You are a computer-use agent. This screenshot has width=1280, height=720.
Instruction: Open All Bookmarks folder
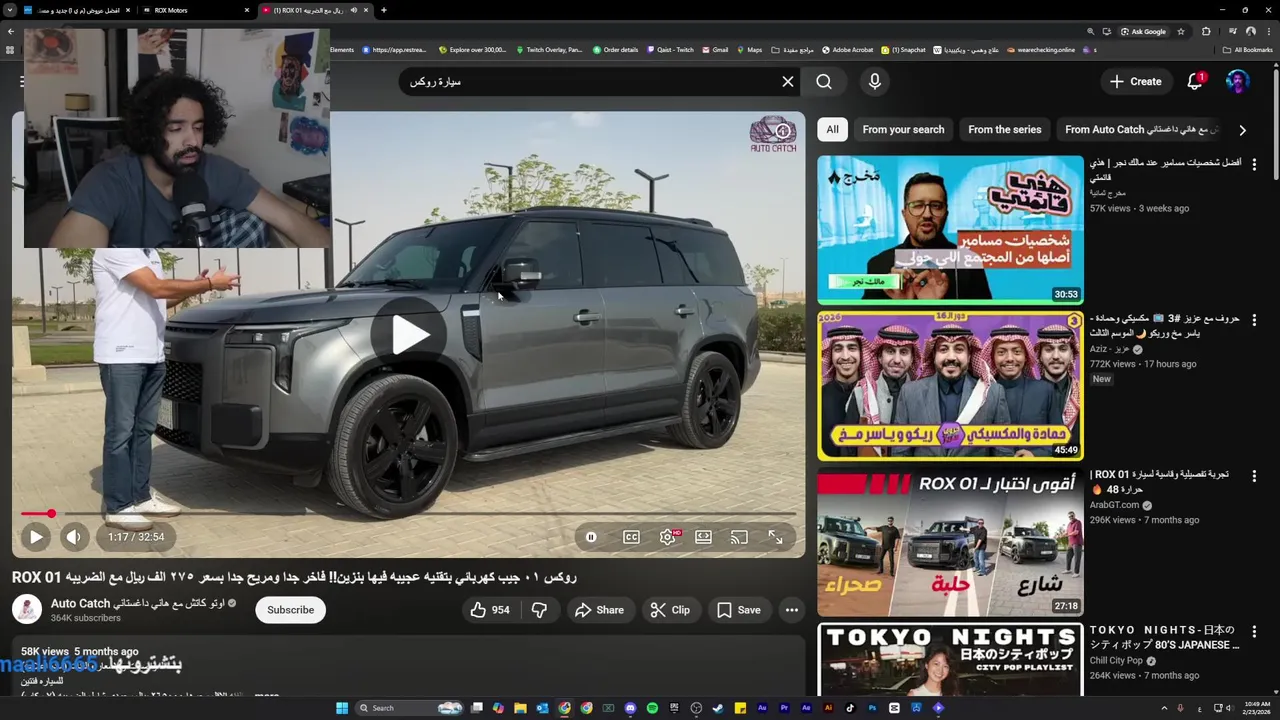pyautogui.click(x=1248, y=50)
